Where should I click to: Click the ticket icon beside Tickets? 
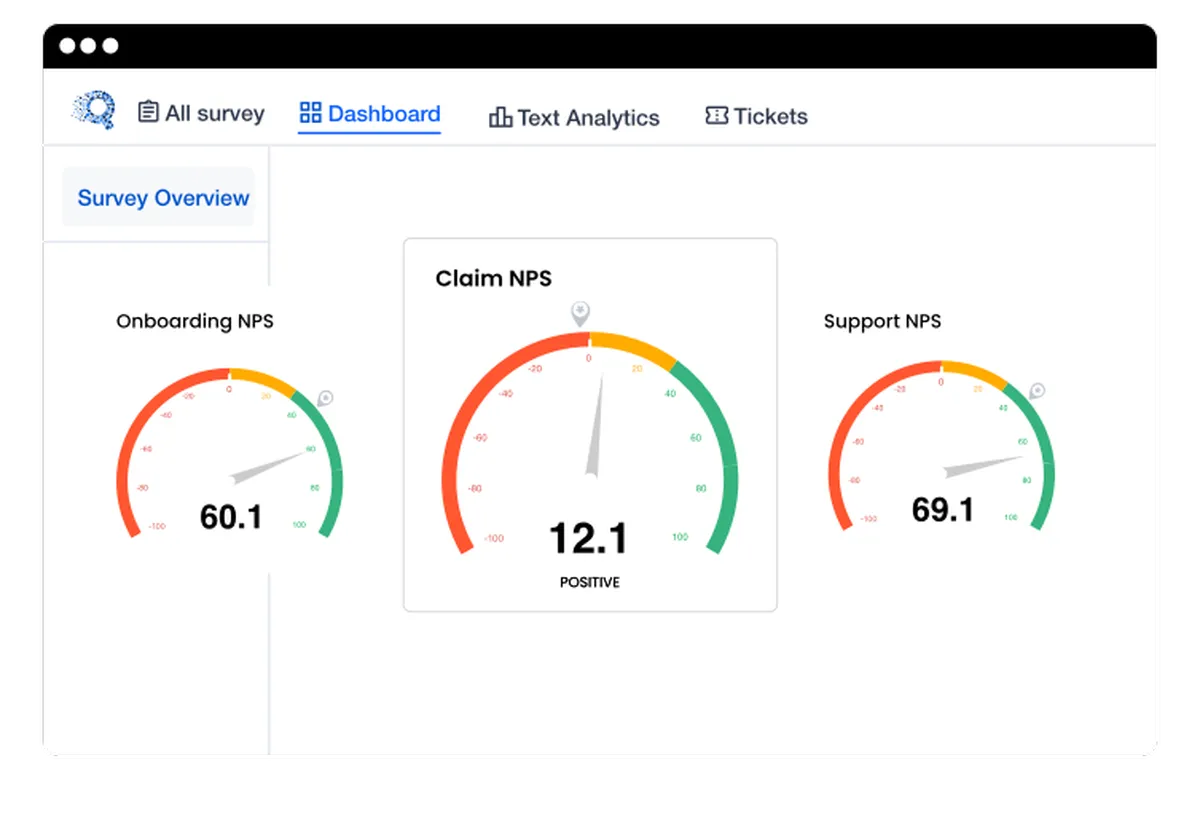click(x=716, y=116)
